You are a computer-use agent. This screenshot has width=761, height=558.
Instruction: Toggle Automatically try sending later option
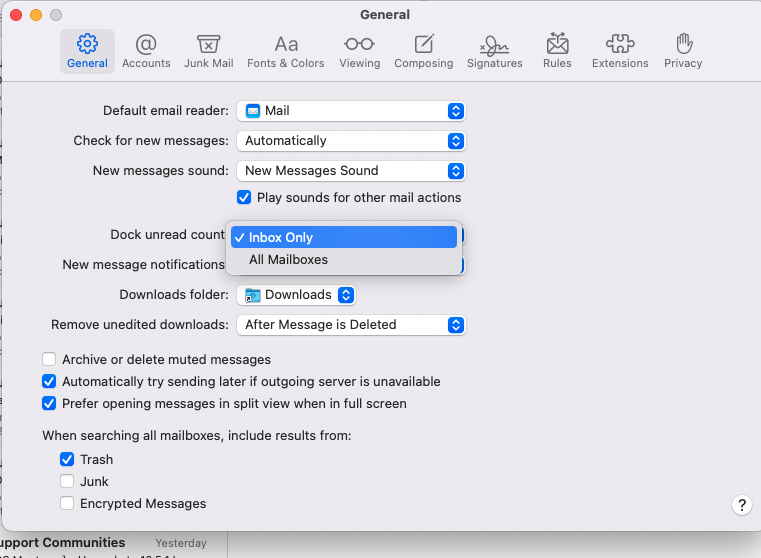(x=49, y=381)
